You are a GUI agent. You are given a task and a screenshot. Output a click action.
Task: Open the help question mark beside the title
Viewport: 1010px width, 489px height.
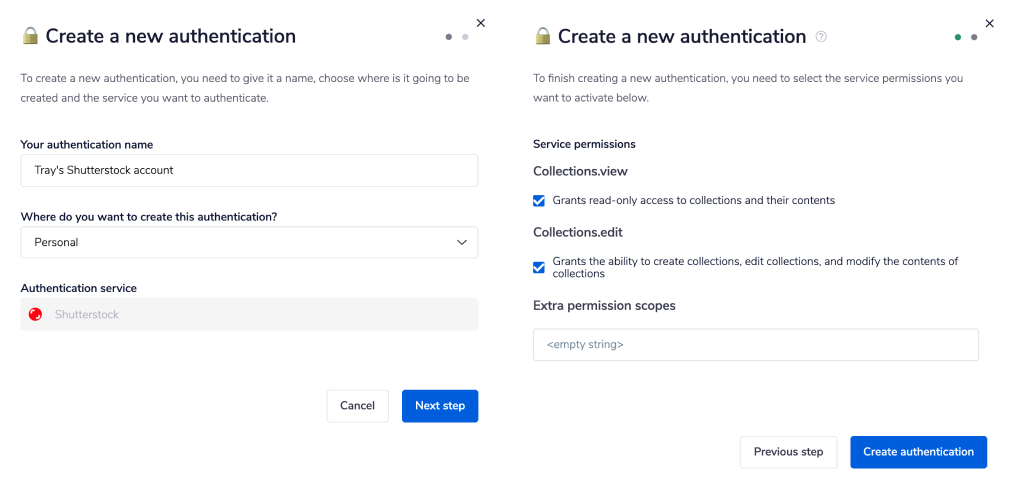coord(821,36)
